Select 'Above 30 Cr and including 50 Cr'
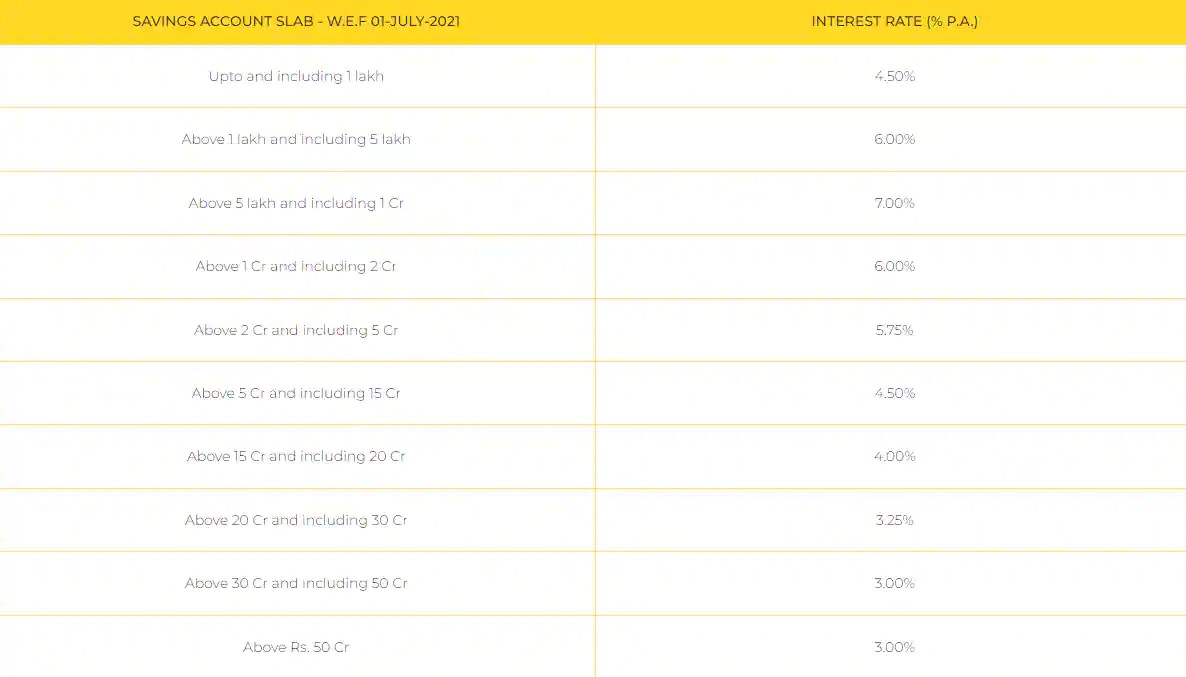This screenshot has width=1186, height=677. (296, 583)
